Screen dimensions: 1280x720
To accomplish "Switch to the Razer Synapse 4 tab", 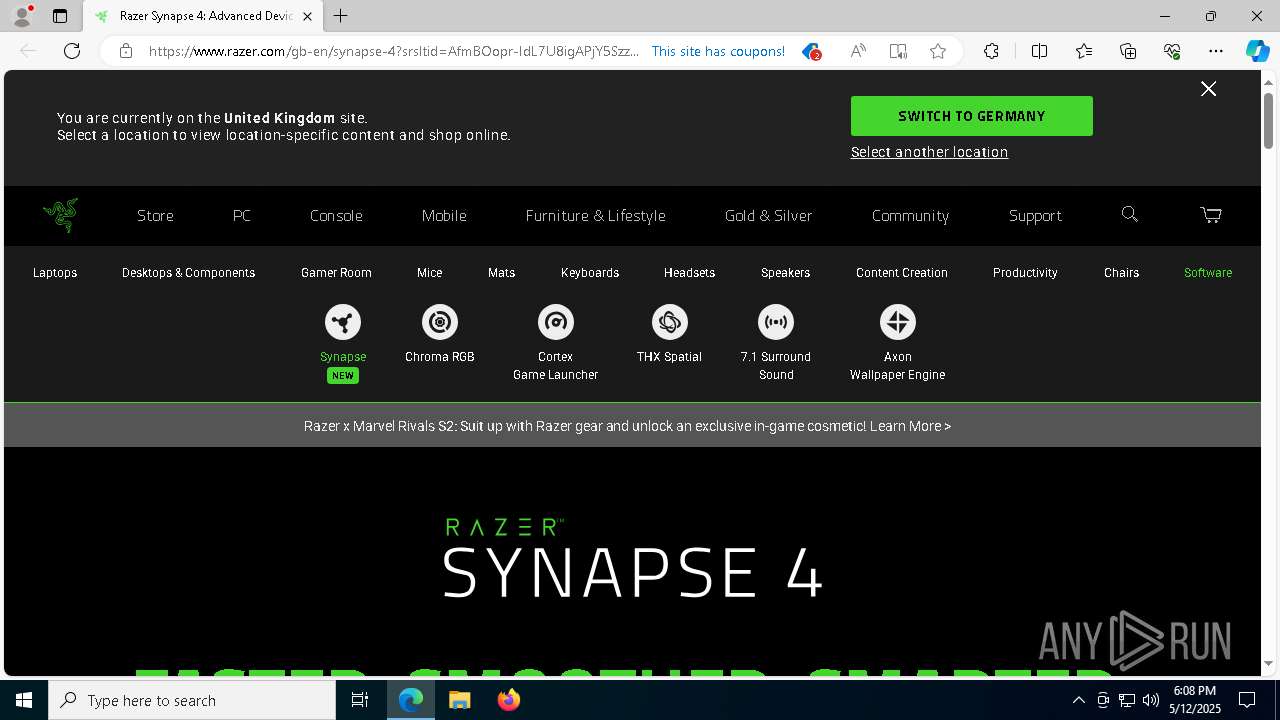I will point(202,16).
